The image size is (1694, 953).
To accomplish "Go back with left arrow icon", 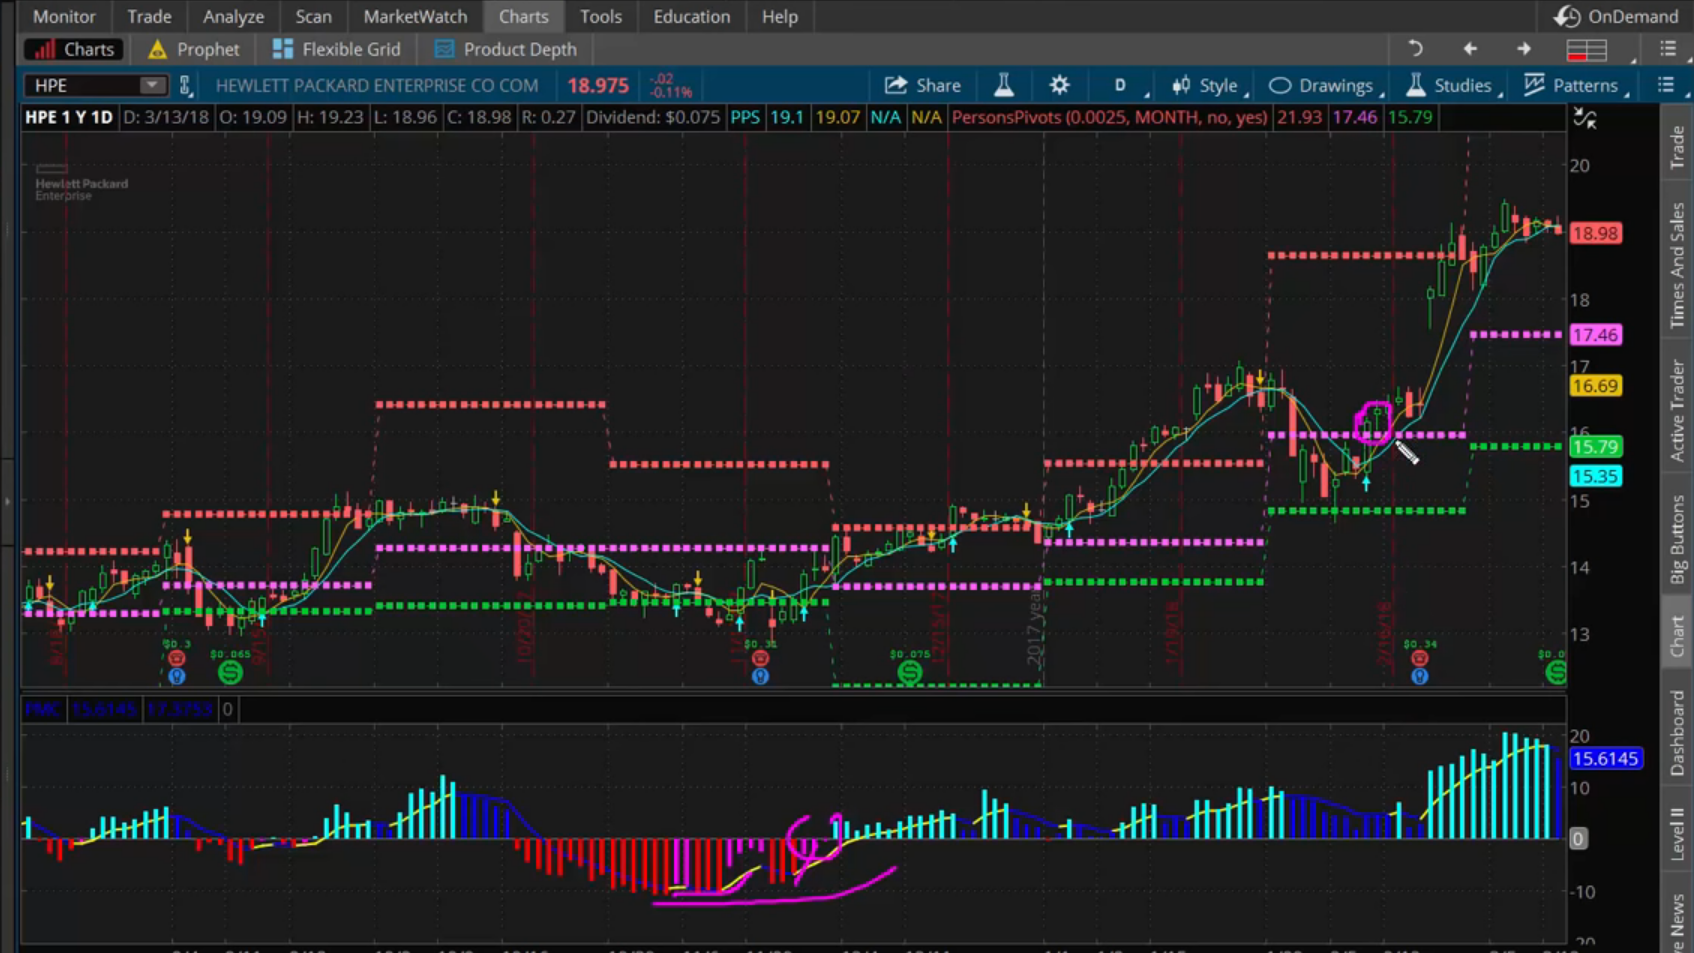I will click(x=1469, y=49).
